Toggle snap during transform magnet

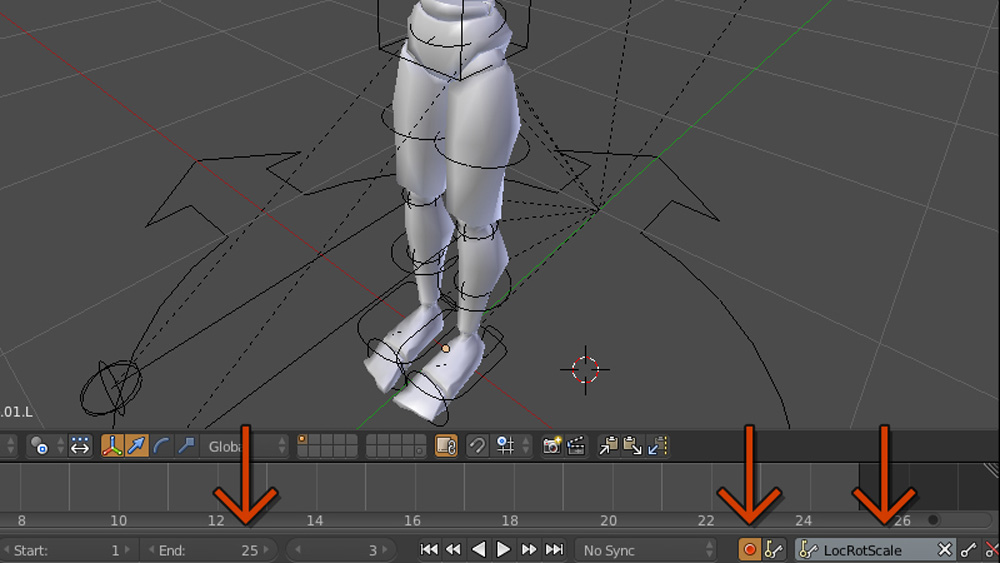[x=478, y=446]
